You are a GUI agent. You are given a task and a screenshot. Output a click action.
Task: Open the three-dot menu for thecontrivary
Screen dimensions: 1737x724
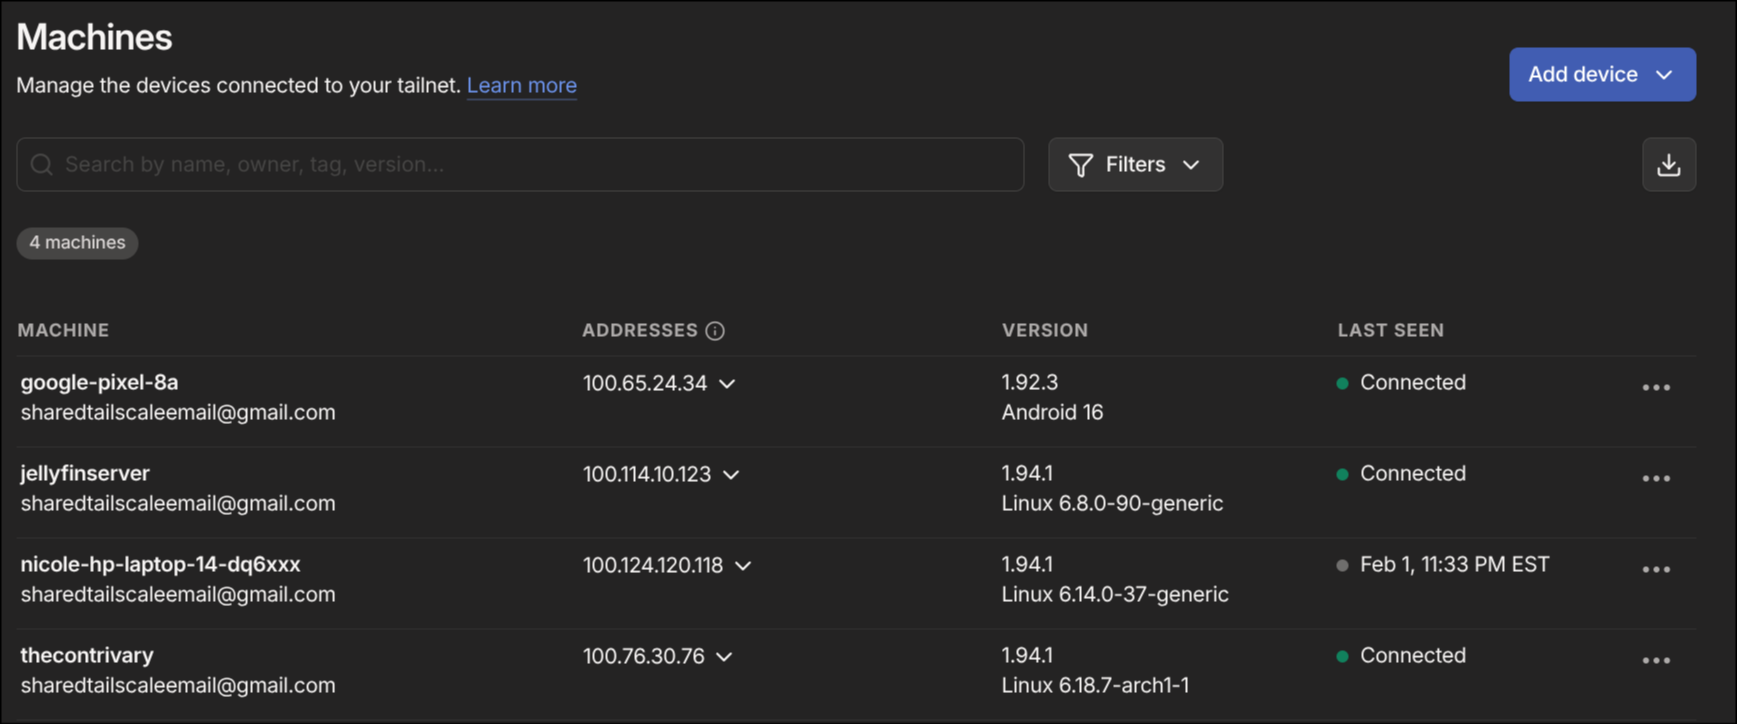point(1656,661)
